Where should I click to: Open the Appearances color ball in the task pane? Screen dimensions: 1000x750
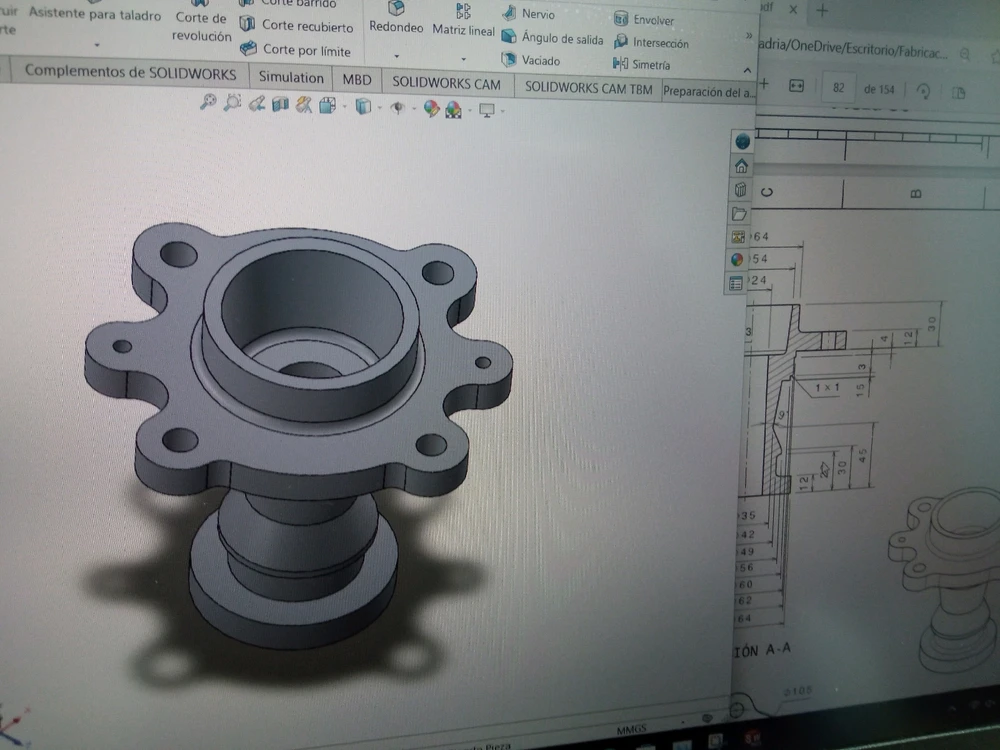[x=738, y=259]
